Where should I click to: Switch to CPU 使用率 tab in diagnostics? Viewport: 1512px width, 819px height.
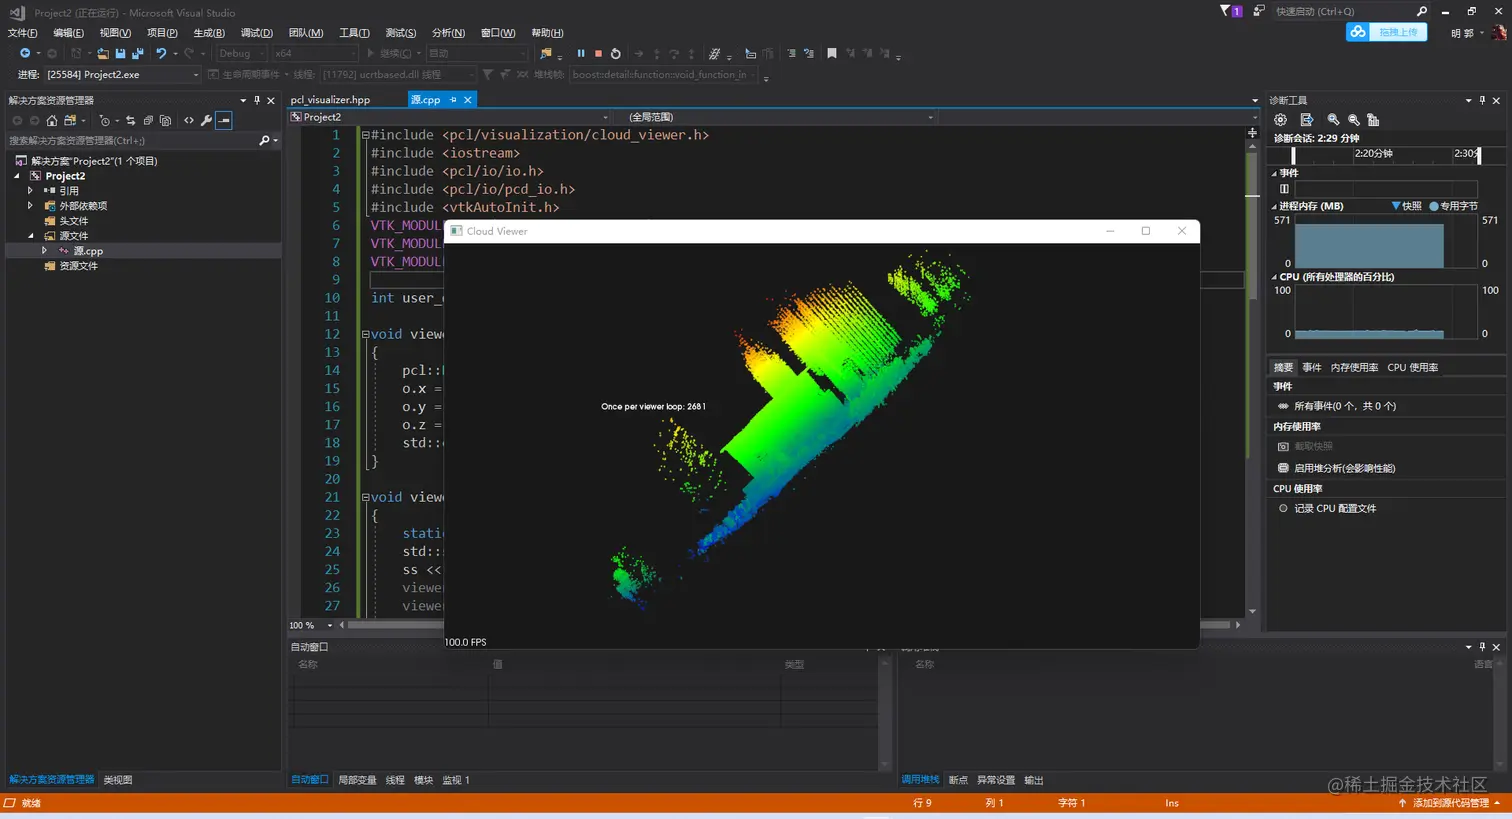point(1412,367)
